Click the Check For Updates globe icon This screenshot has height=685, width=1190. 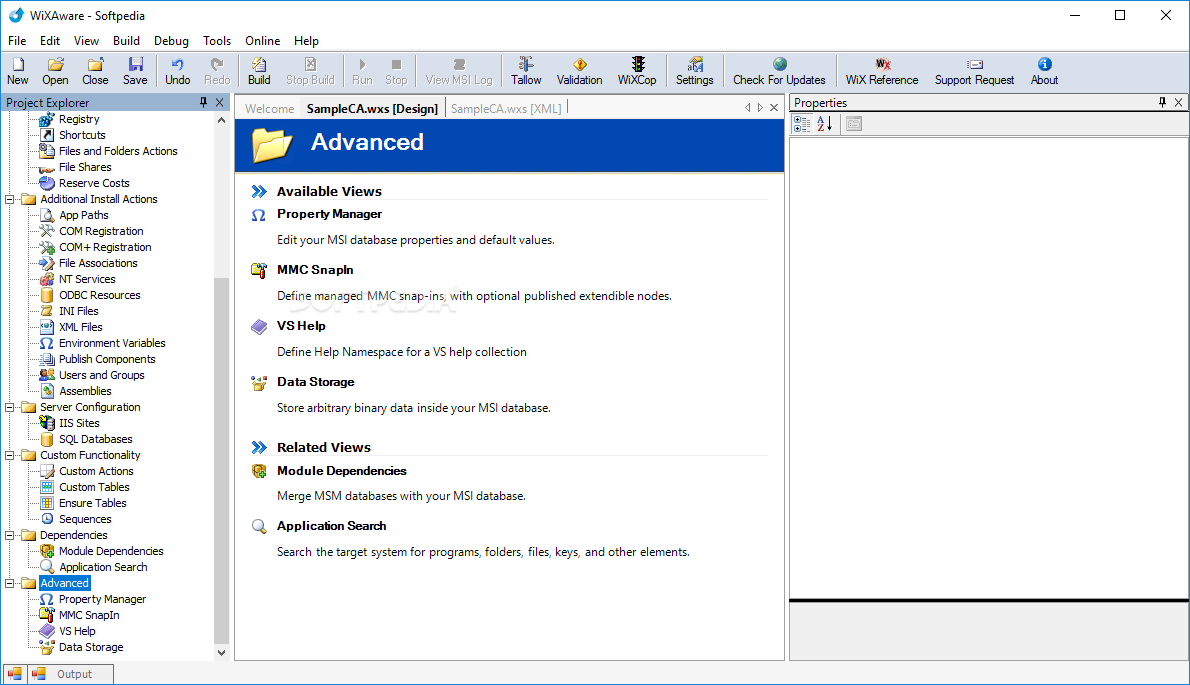tap(779, 64)
